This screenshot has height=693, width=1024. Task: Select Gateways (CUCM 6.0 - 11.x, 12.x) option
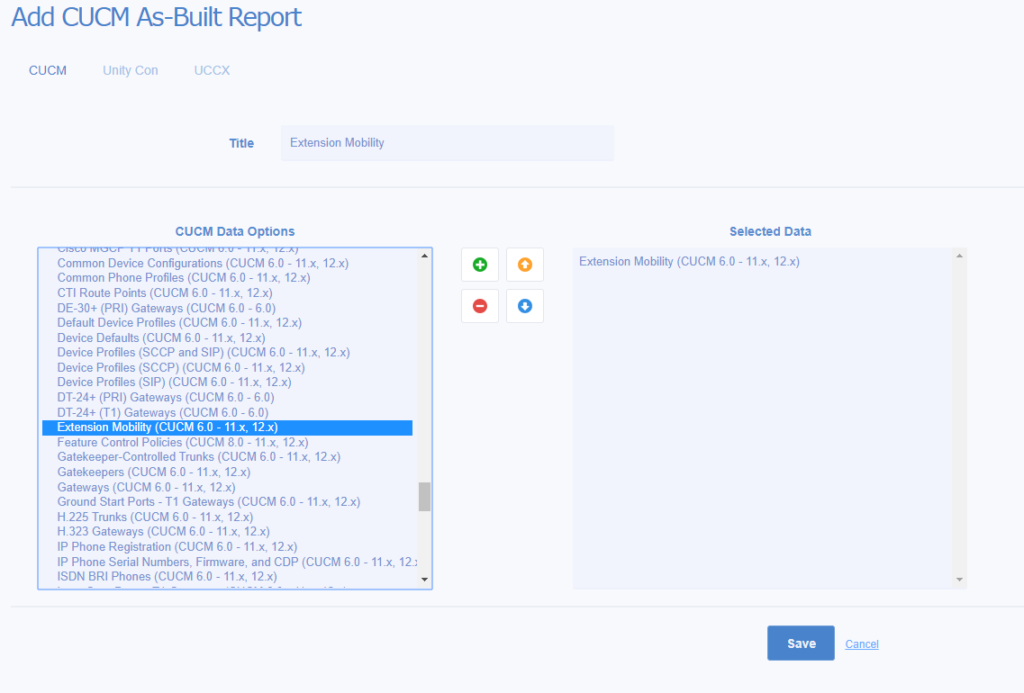(x=227, y=487)
